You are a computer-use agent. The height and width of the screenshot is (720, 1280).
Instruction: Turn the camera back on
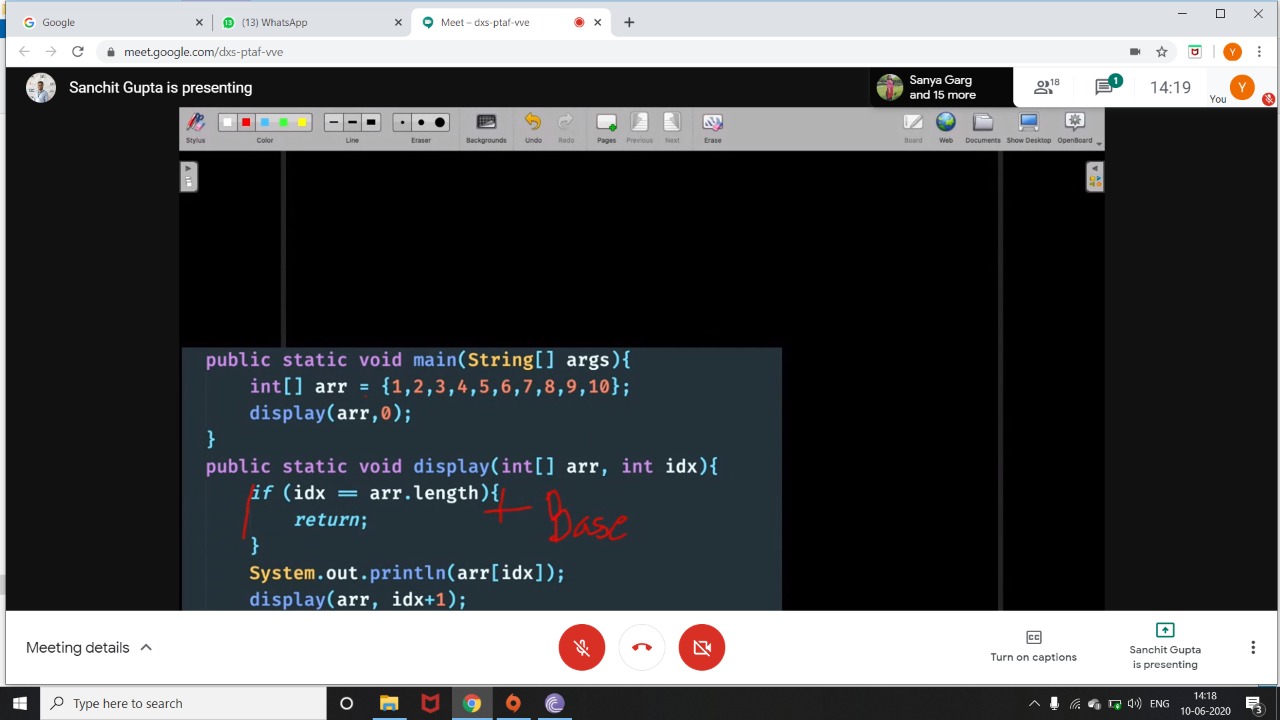[x=702, y=648]
